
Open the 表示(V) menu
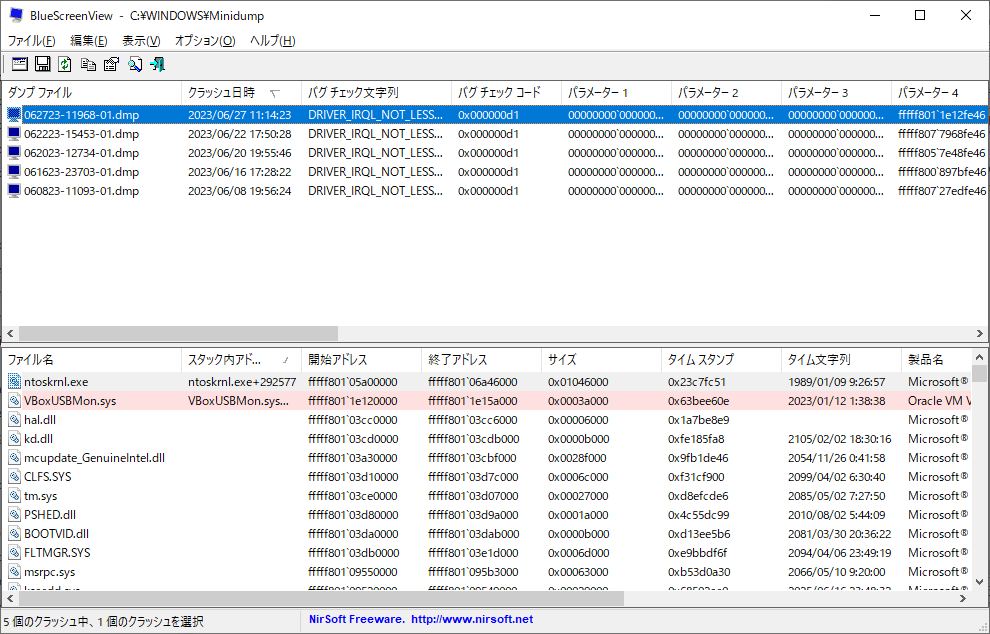pyautogui.click(x=141, y=41)
